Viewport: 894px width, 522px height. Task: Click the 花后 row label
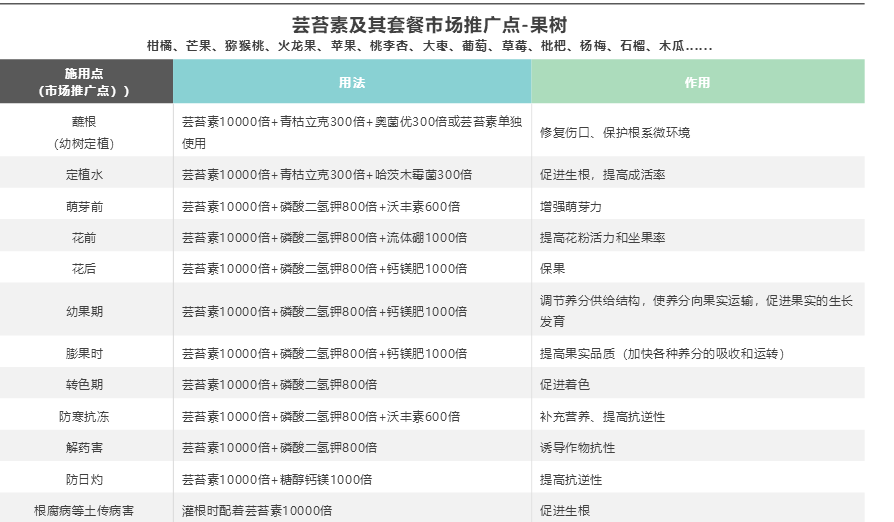click(84, 268)
